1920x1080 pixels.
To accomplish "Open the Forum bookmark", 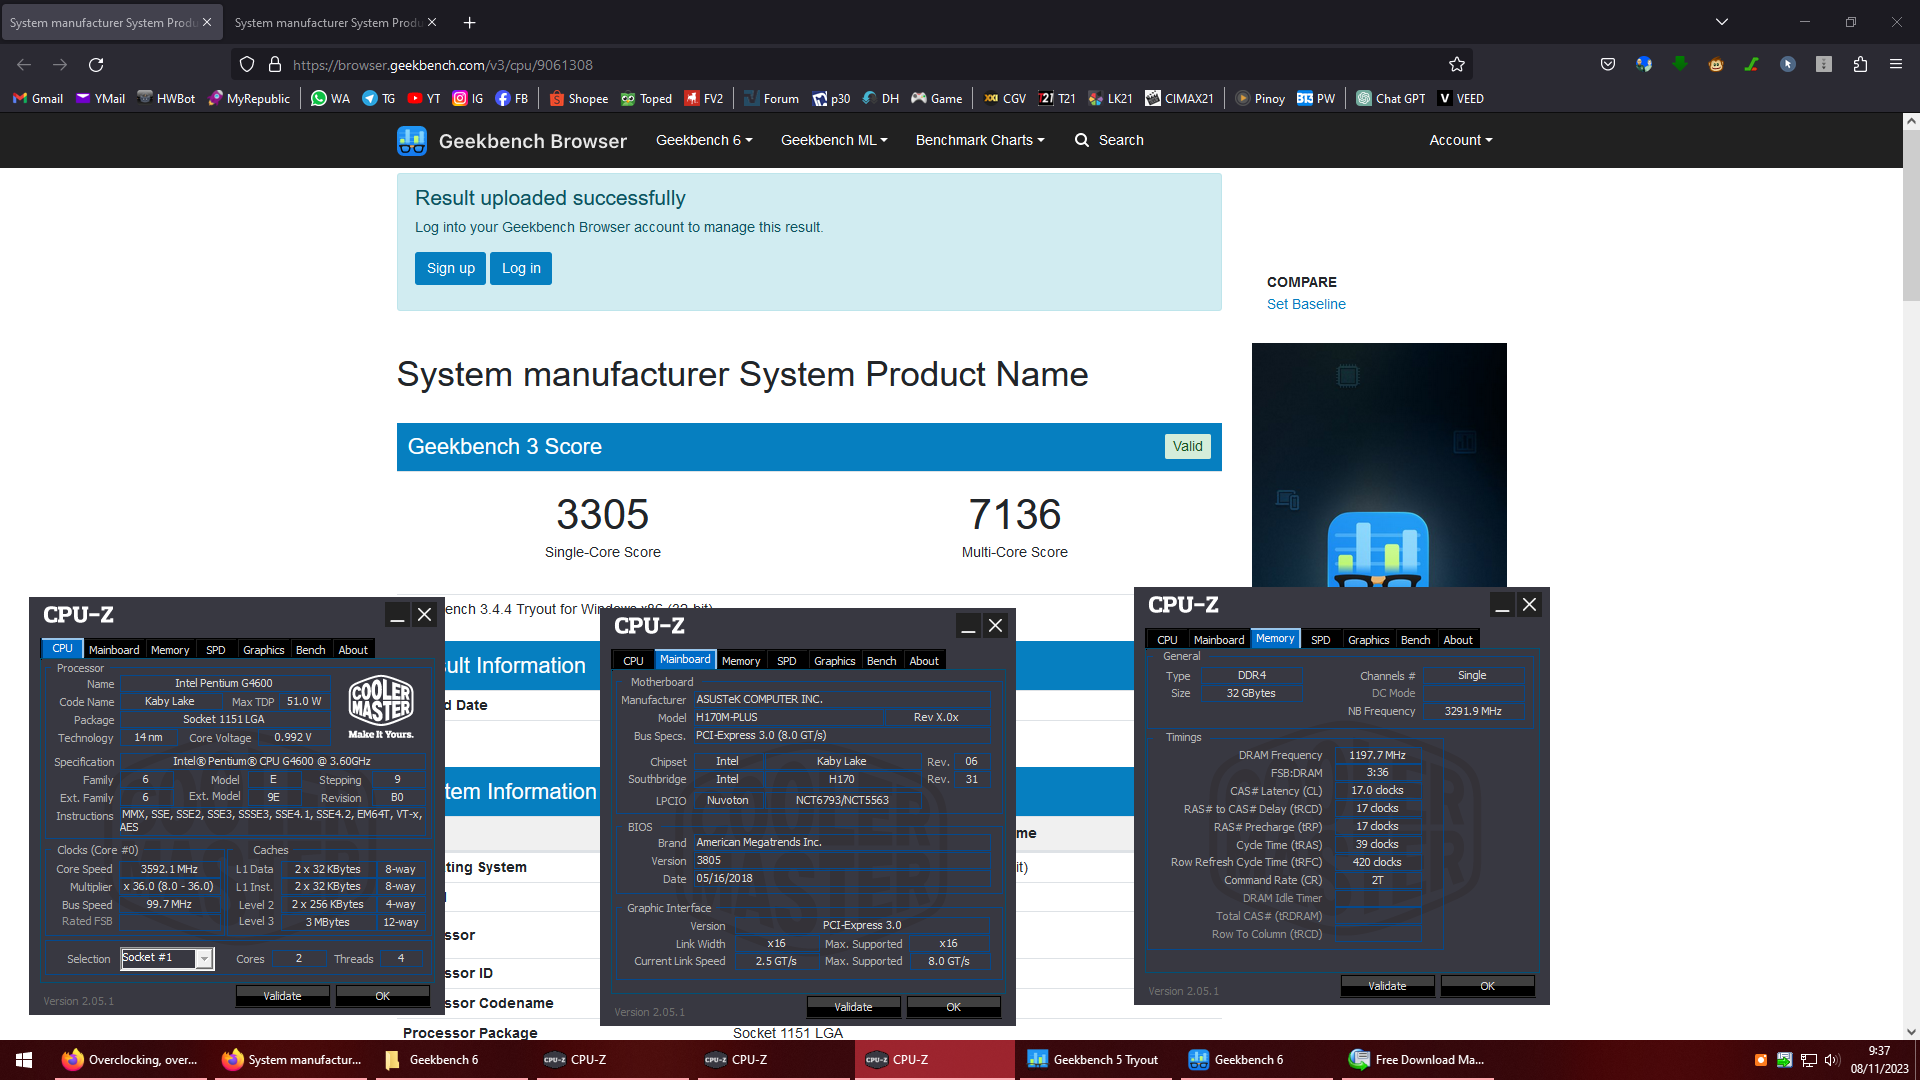I will [x=771, y=98].
